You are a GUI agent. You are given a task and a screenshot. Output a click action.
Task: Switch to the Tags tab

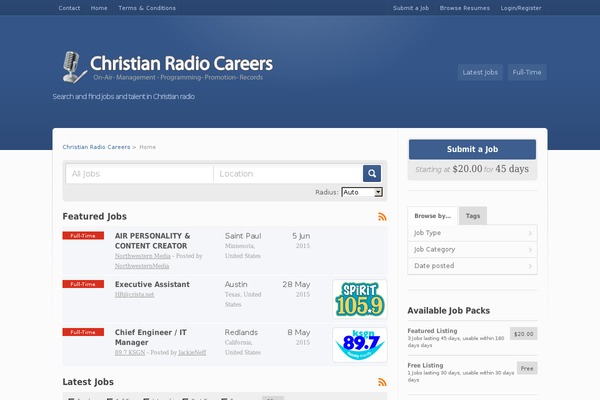473,216
